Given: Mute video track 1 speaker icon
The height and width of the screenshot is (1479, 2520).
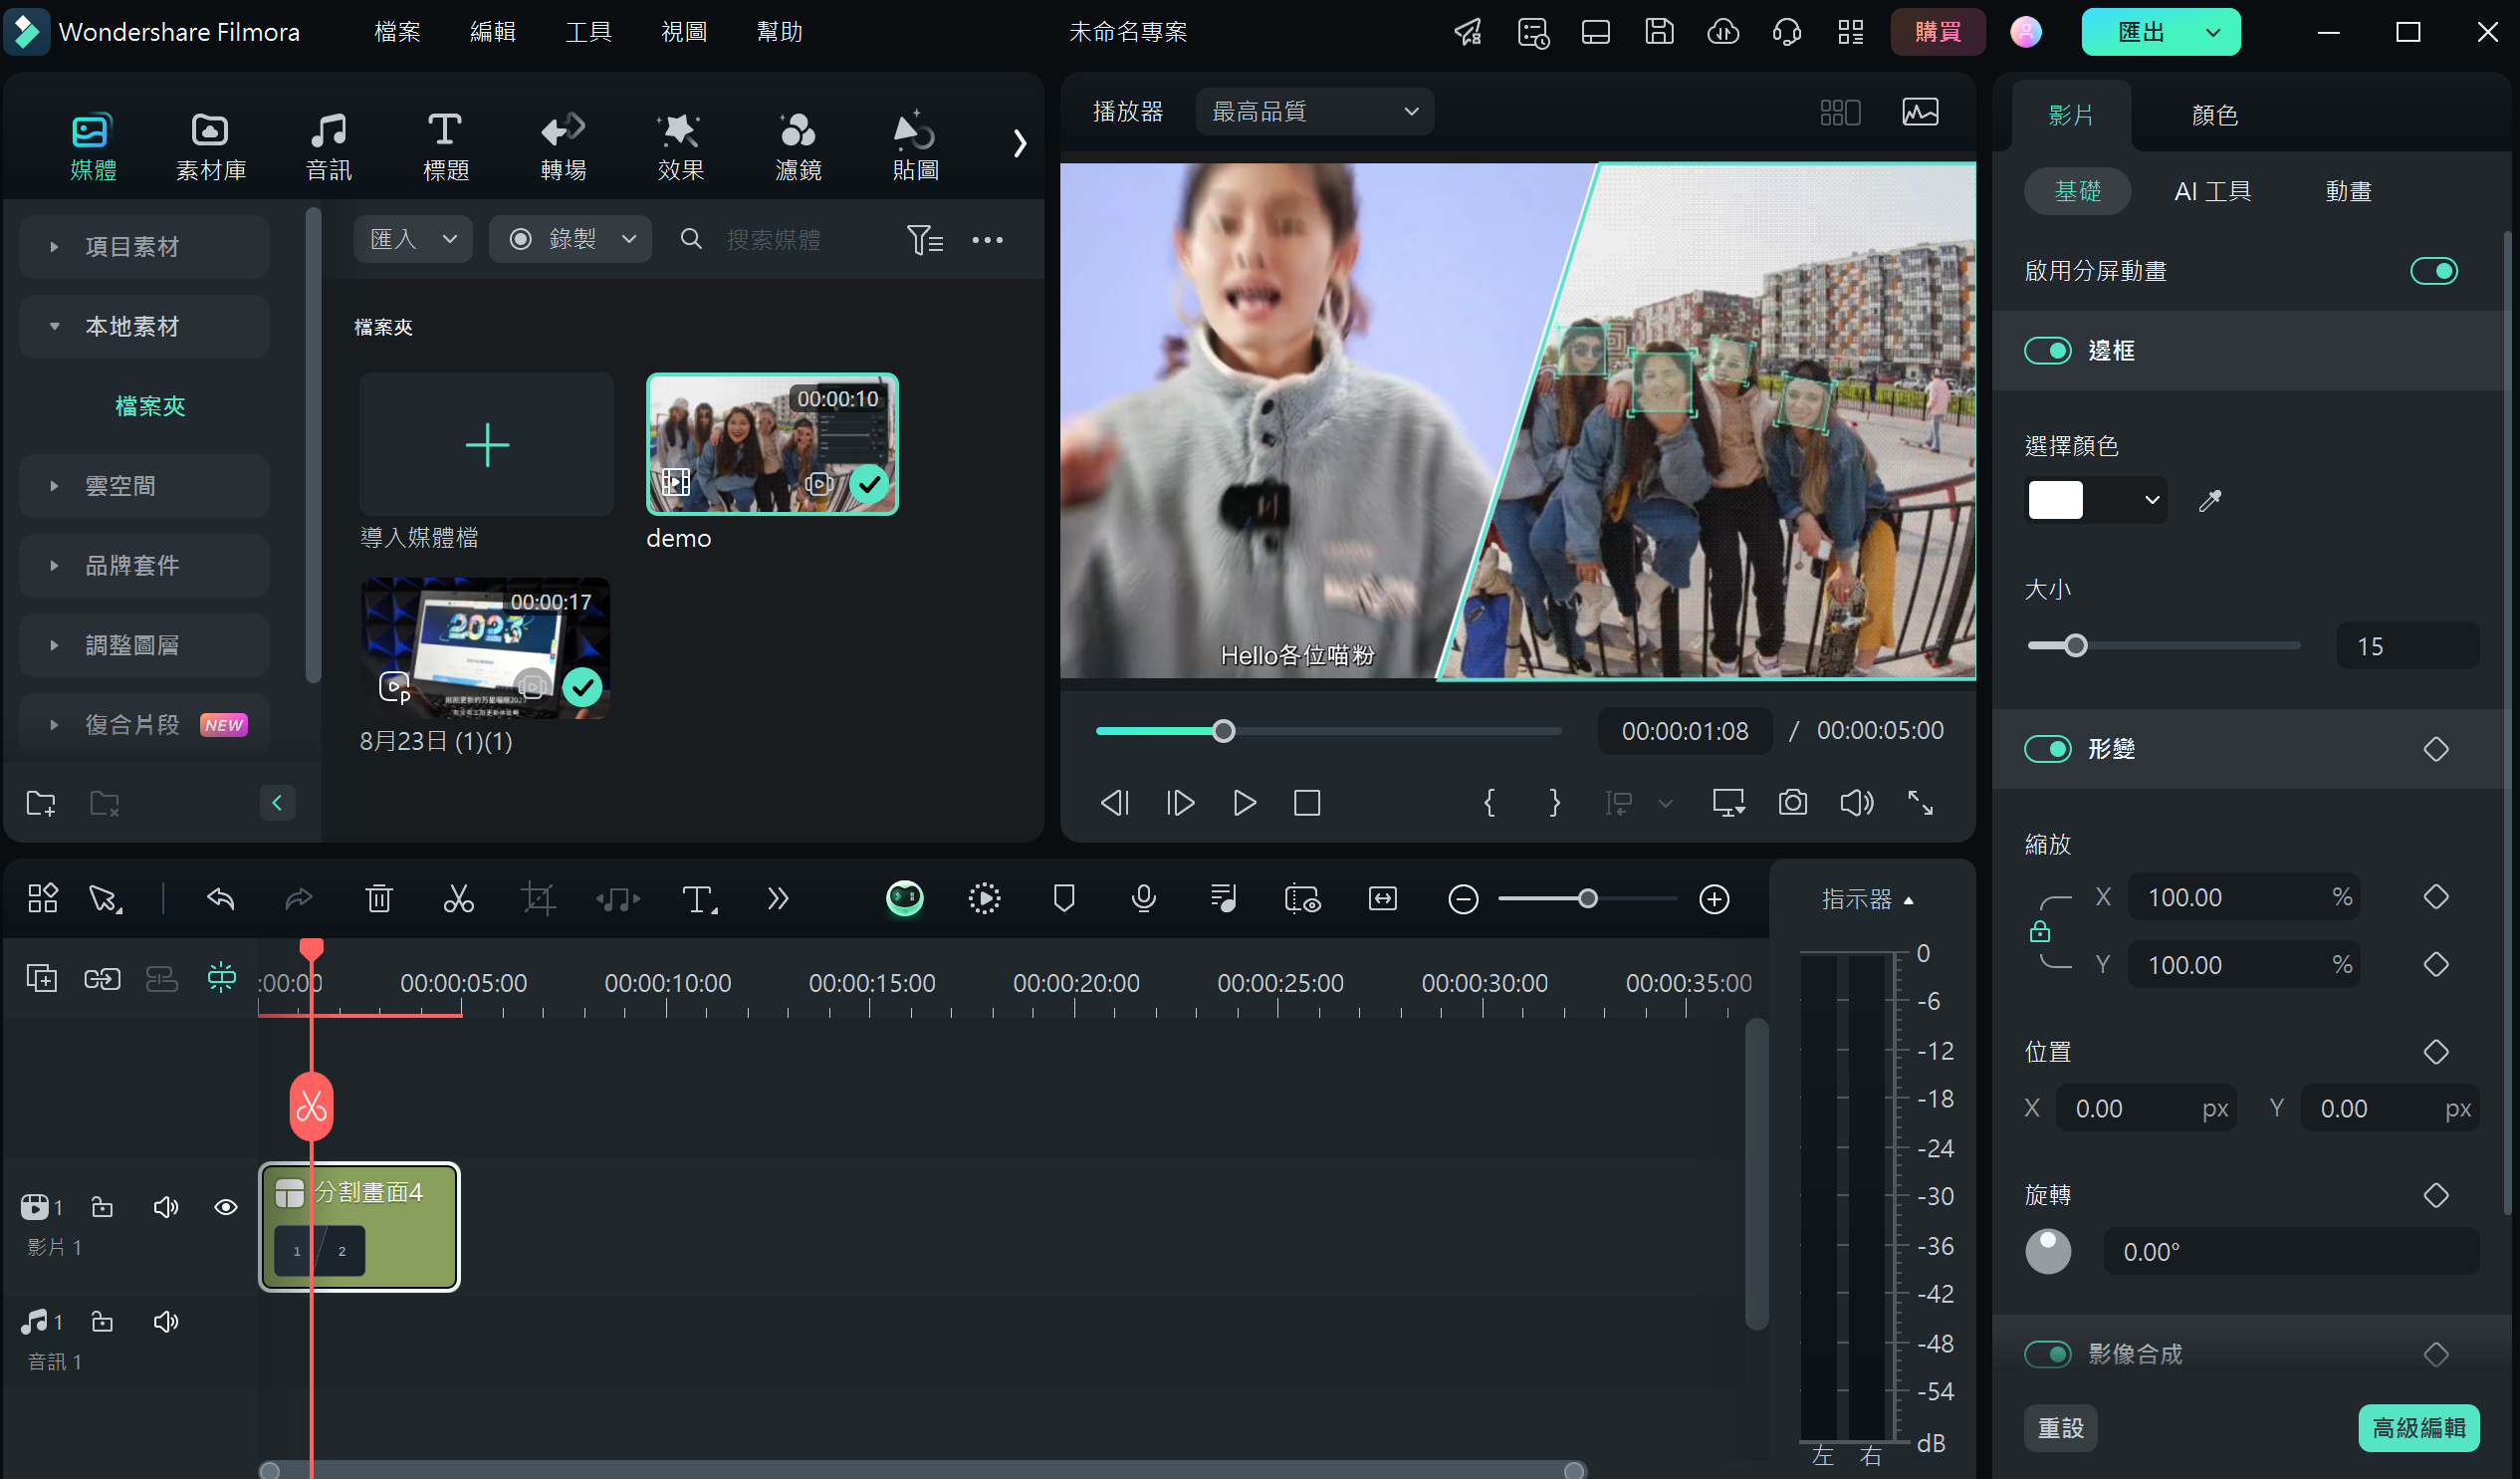Looking at the screenshot, I should tap(166, 1208).
